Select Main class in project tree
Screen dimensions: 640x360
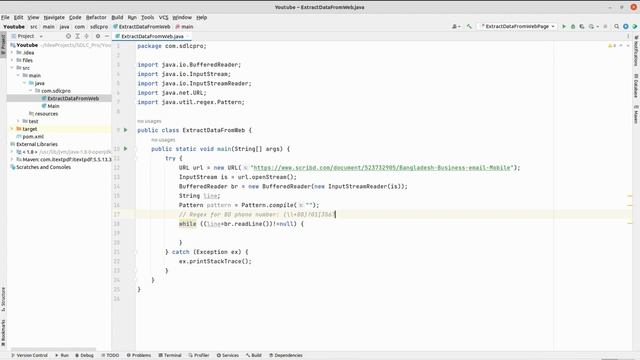(53, 106)
